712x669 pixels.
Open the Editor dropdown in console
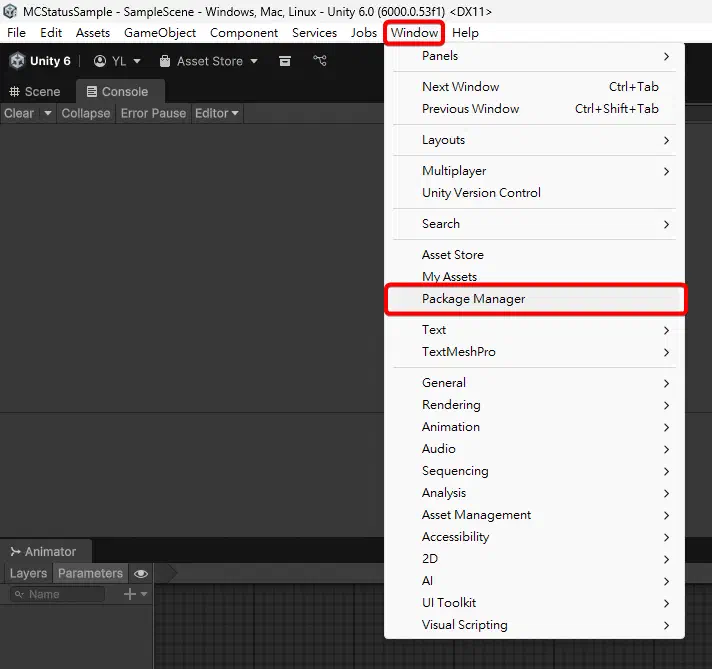[x=217, y=113]
